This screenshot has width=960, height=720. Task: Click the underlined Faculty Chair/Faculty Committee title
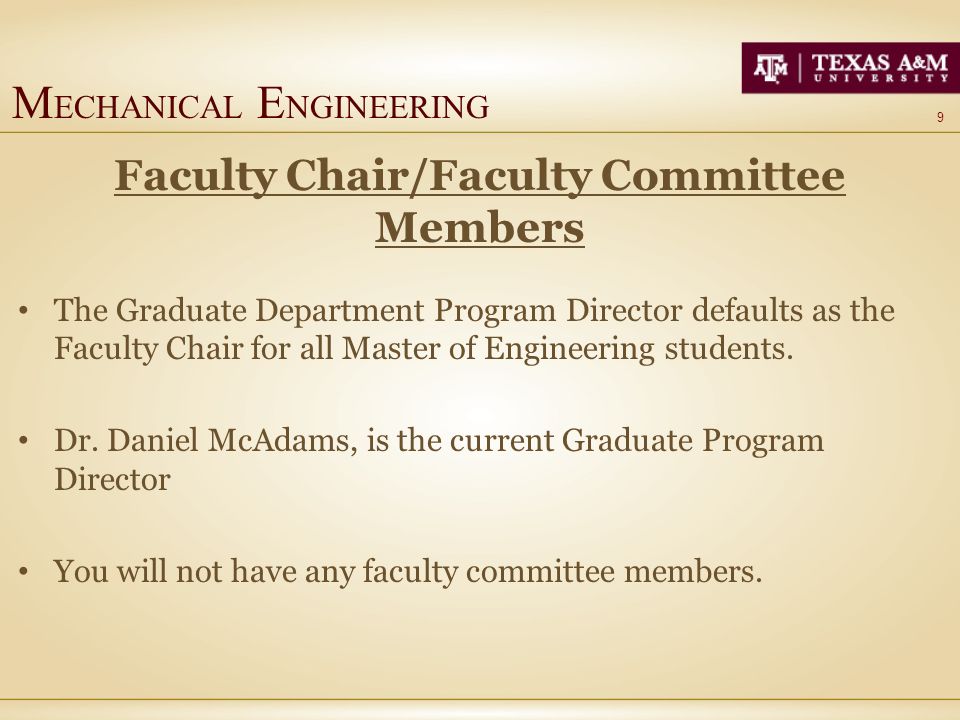click(x=480, y=176)
